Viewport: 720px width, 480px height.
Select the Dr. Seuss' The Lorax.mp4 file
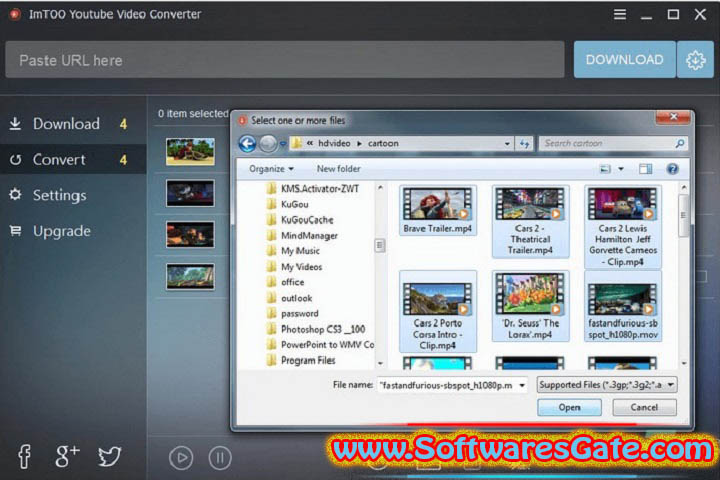pyautogui.click(x=530, y=307)
